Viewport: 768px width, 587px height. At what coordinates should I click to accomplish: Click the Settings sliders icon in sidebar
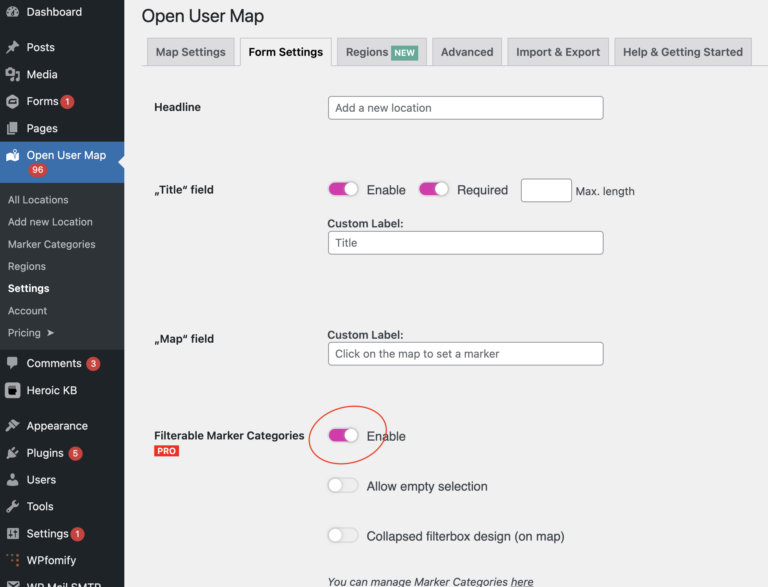coord(13,533)
